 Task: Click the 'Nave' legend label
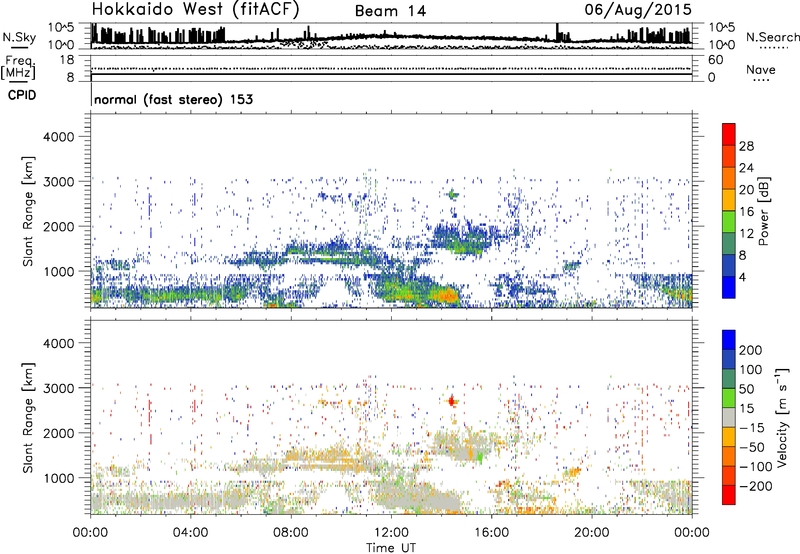(761, 69)
